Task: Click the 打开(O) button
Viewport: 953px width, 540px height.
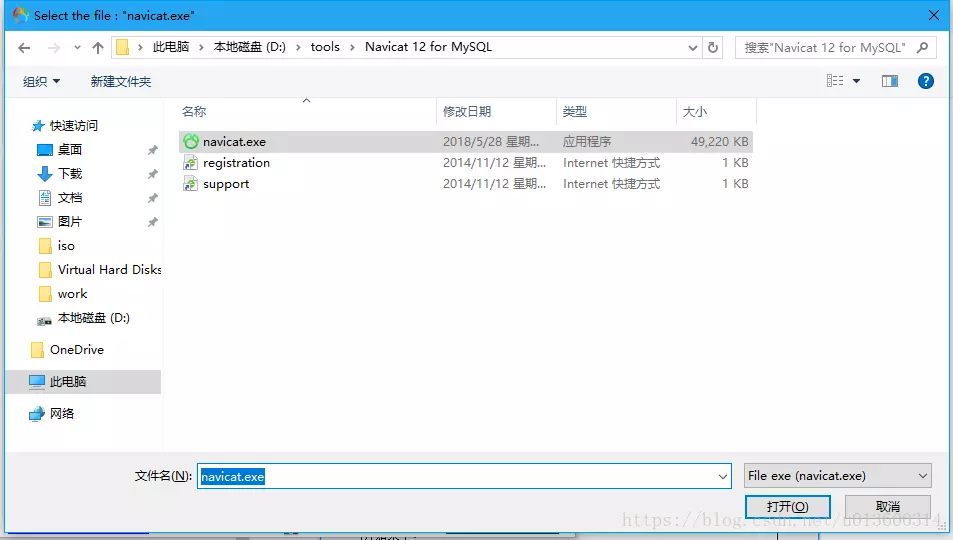Action: [788, 507]
